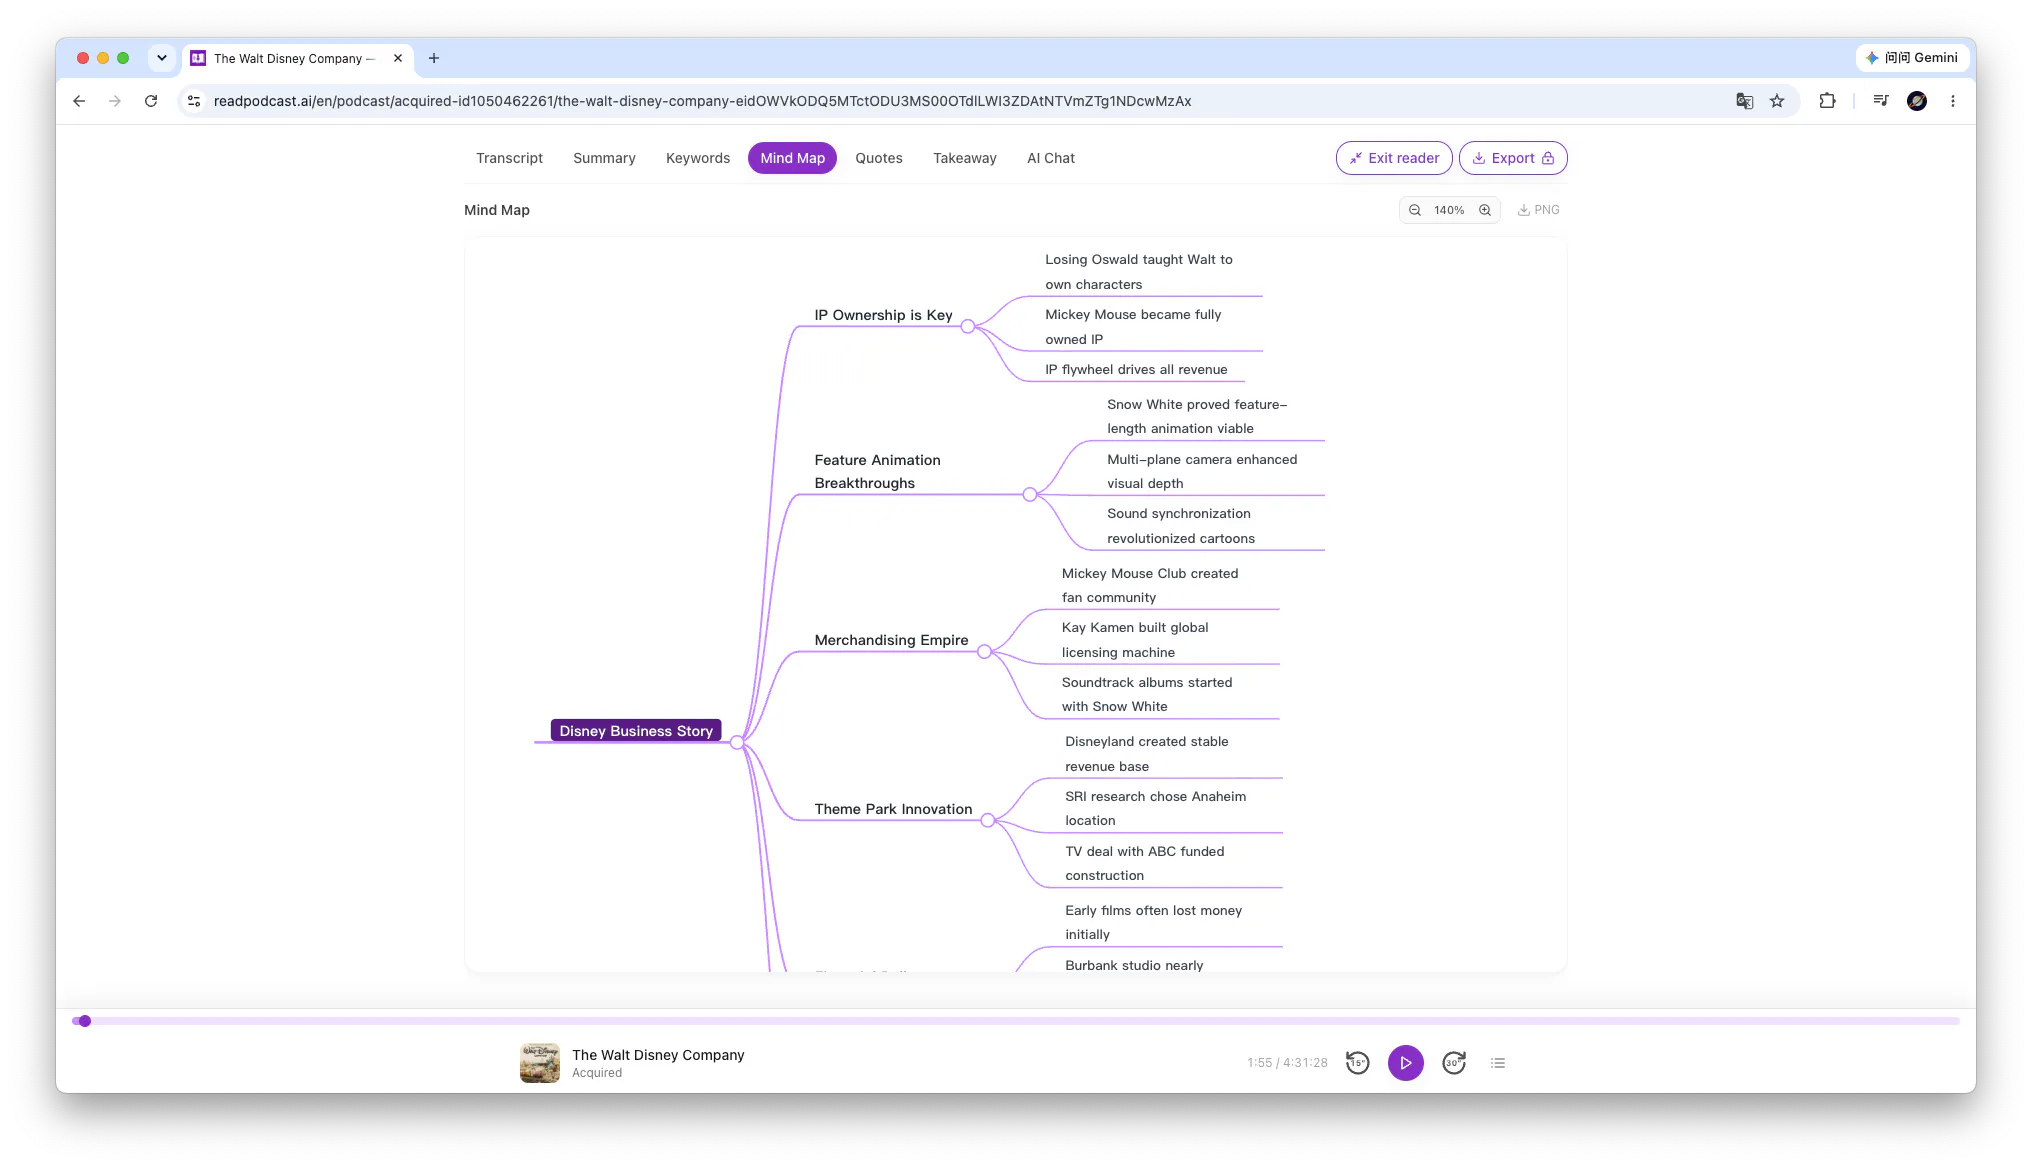Open the Summary tab

click(x=604, y=158)
